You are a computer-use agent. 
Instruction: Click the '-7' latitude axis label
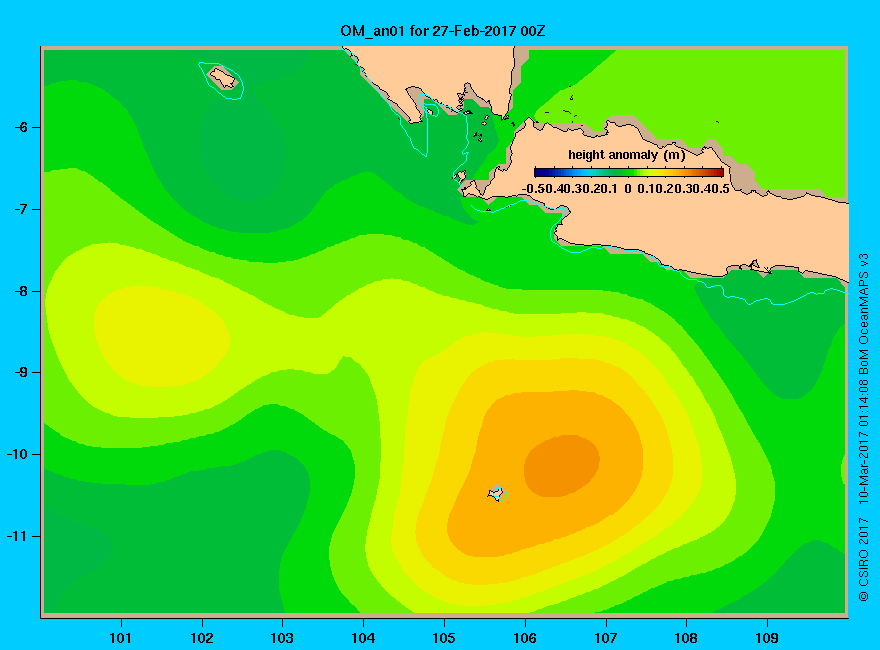pos(21,209)
